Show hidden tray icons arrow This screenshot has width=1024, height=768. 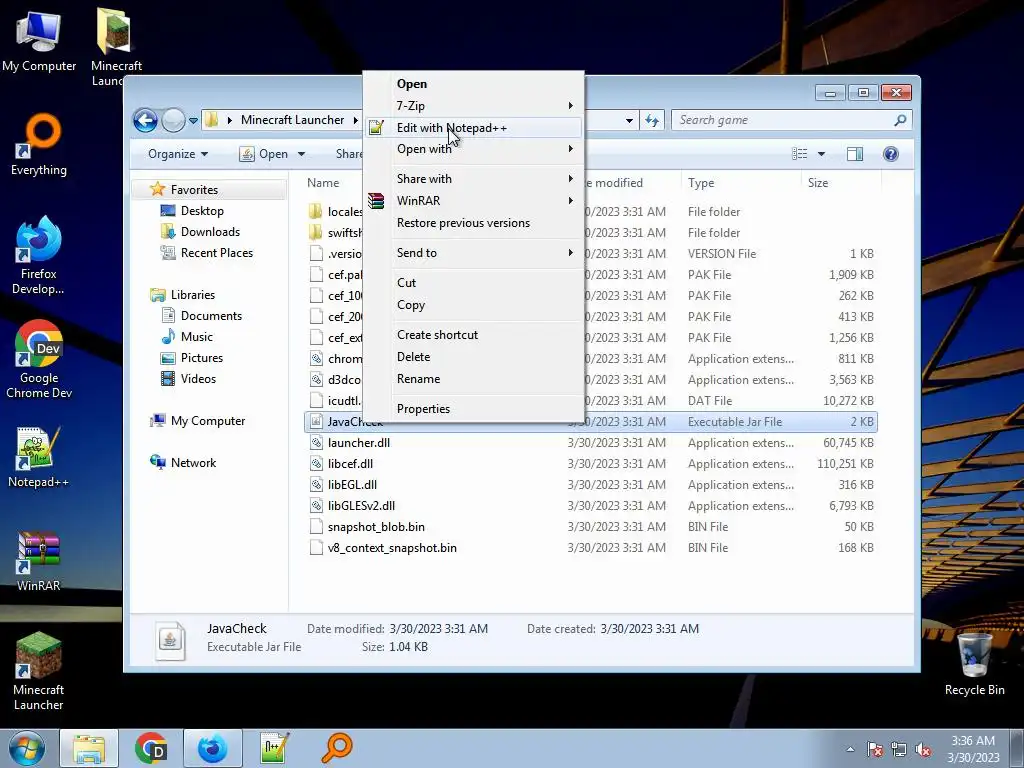point(850,750)
